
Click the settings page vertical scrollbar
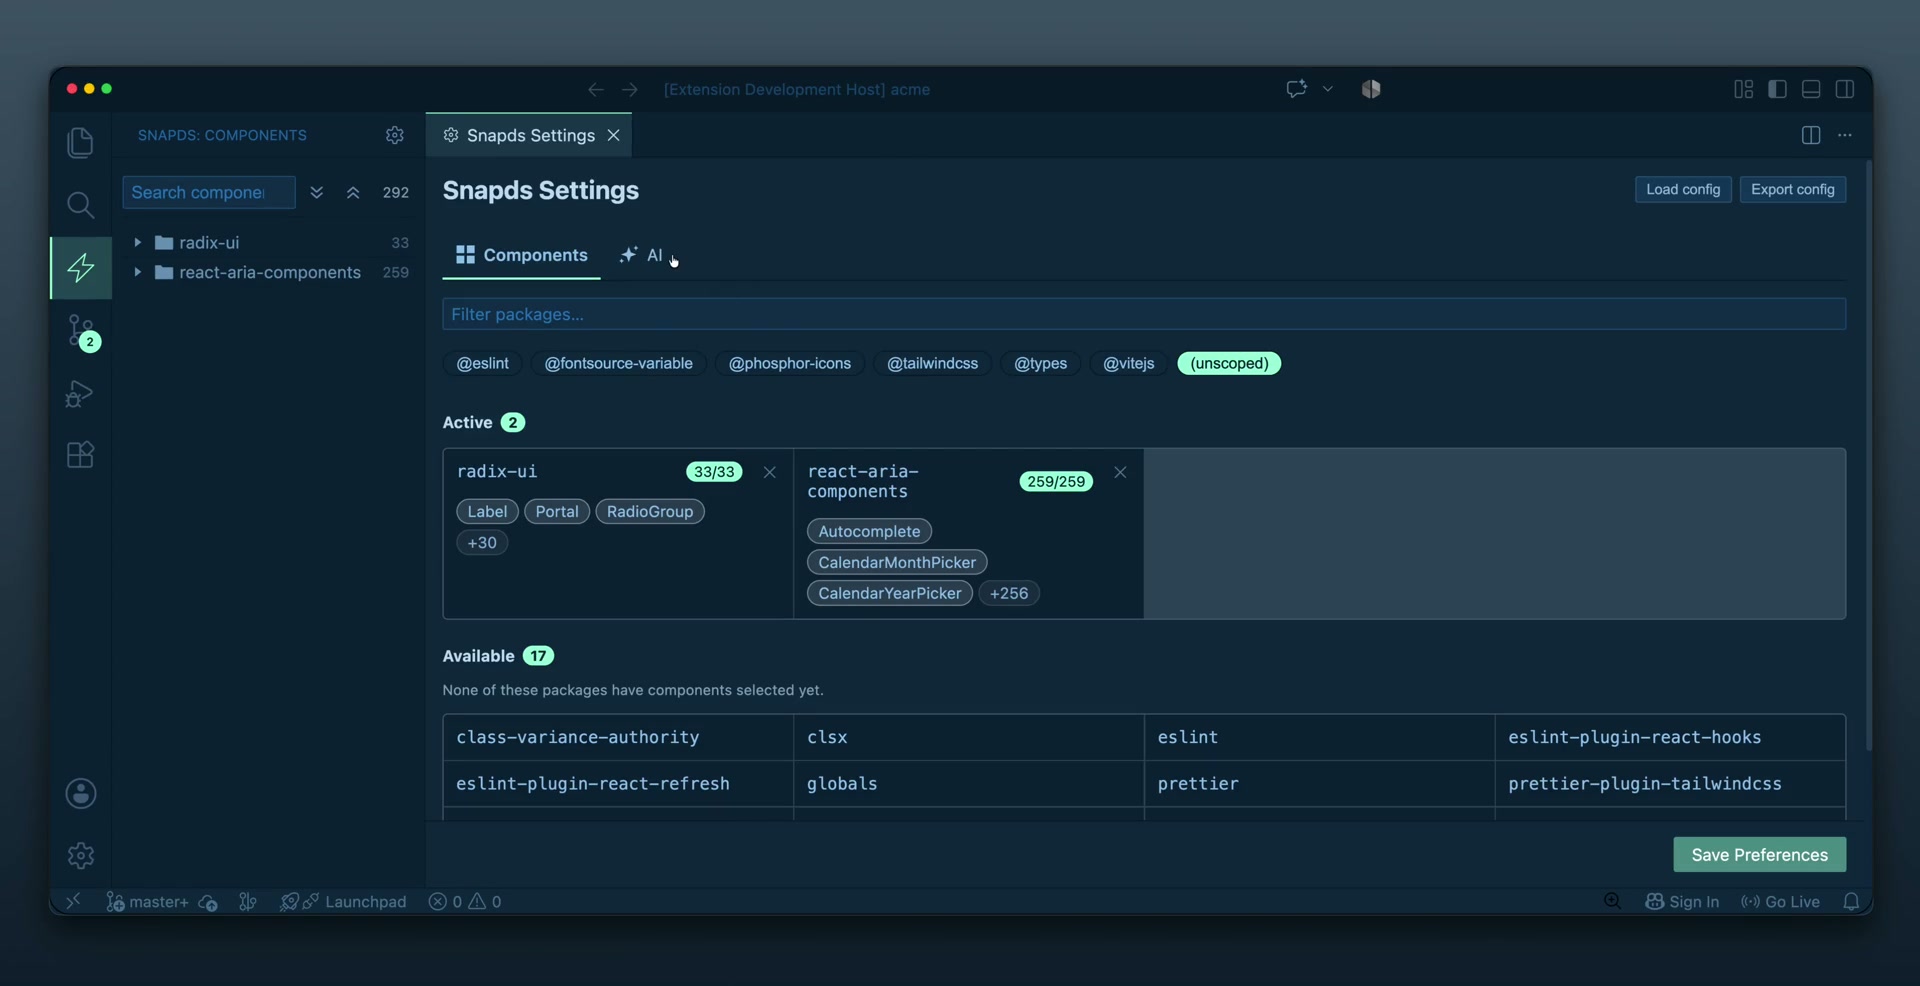(x=1867, y=455)
